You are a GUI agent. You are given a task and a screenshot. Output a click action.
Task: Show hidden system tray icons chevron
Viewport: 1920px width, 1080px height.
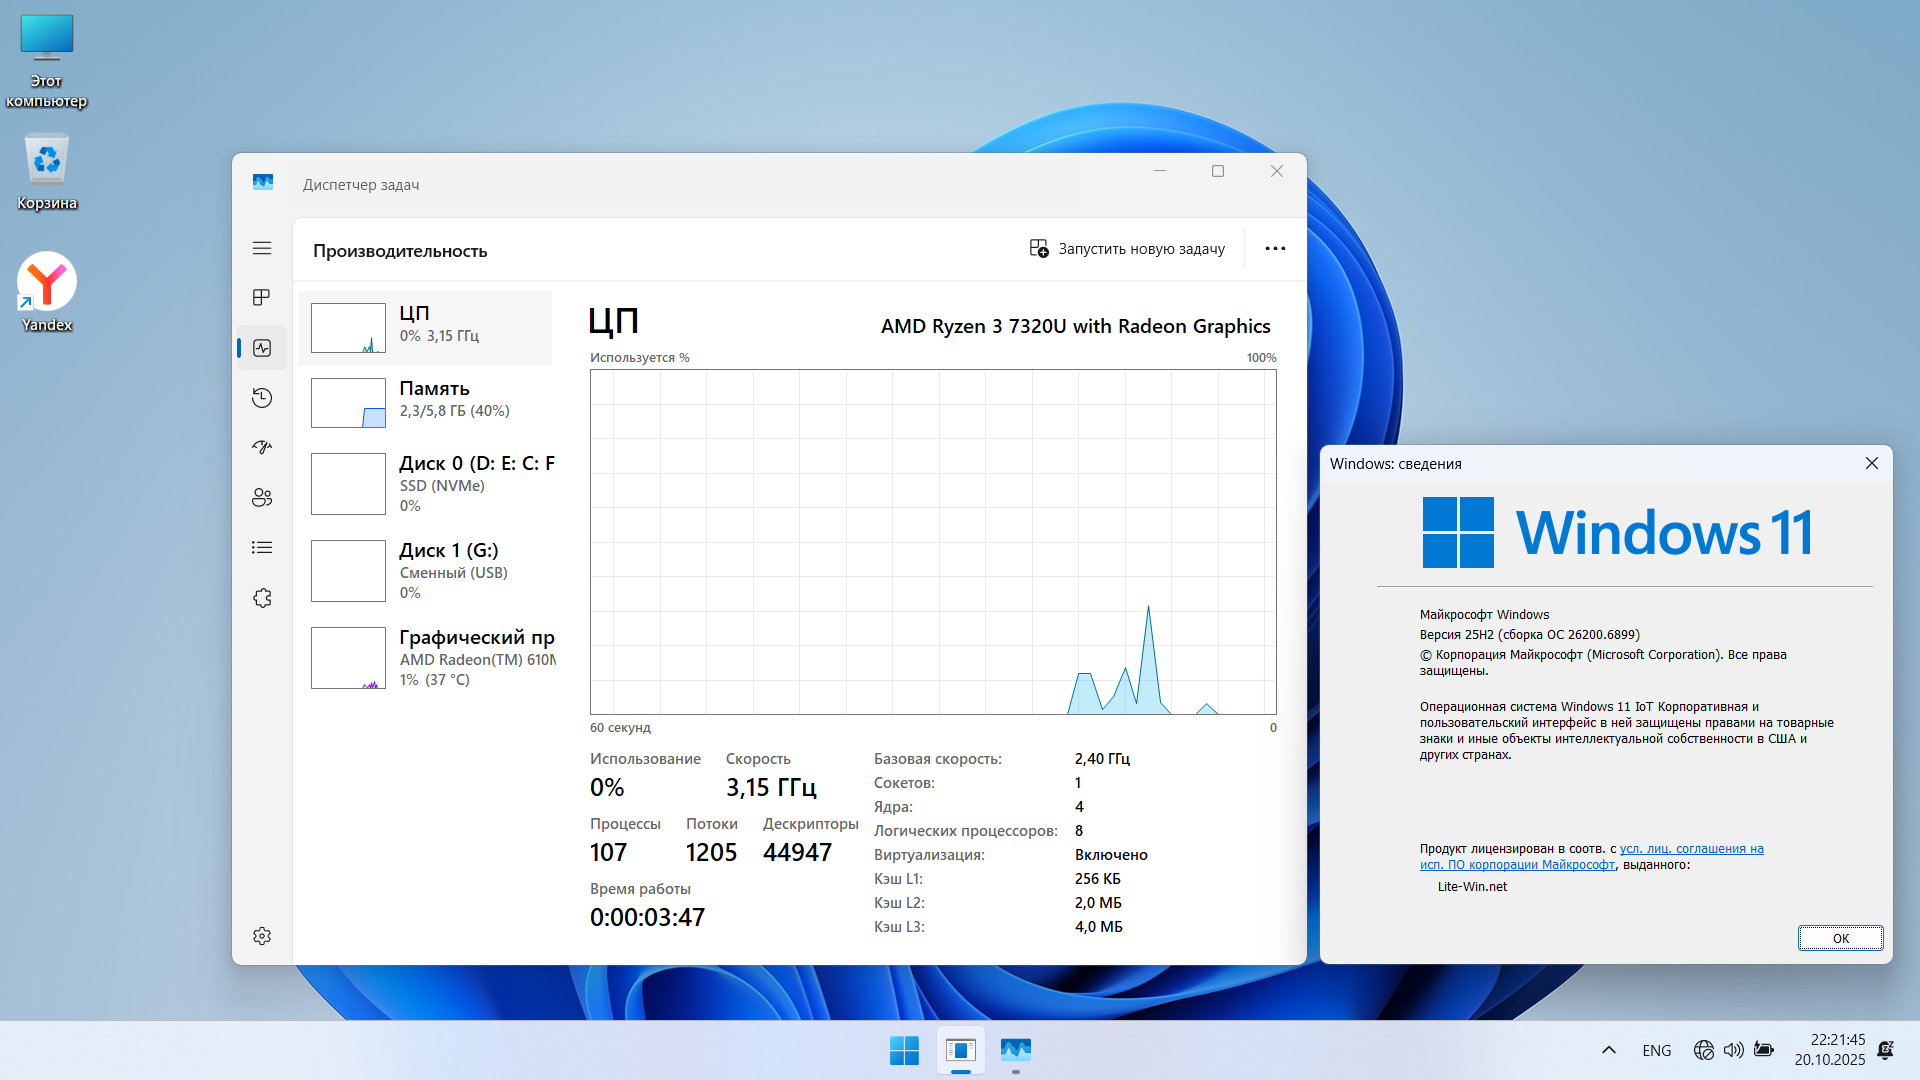click(1608, 1050)
